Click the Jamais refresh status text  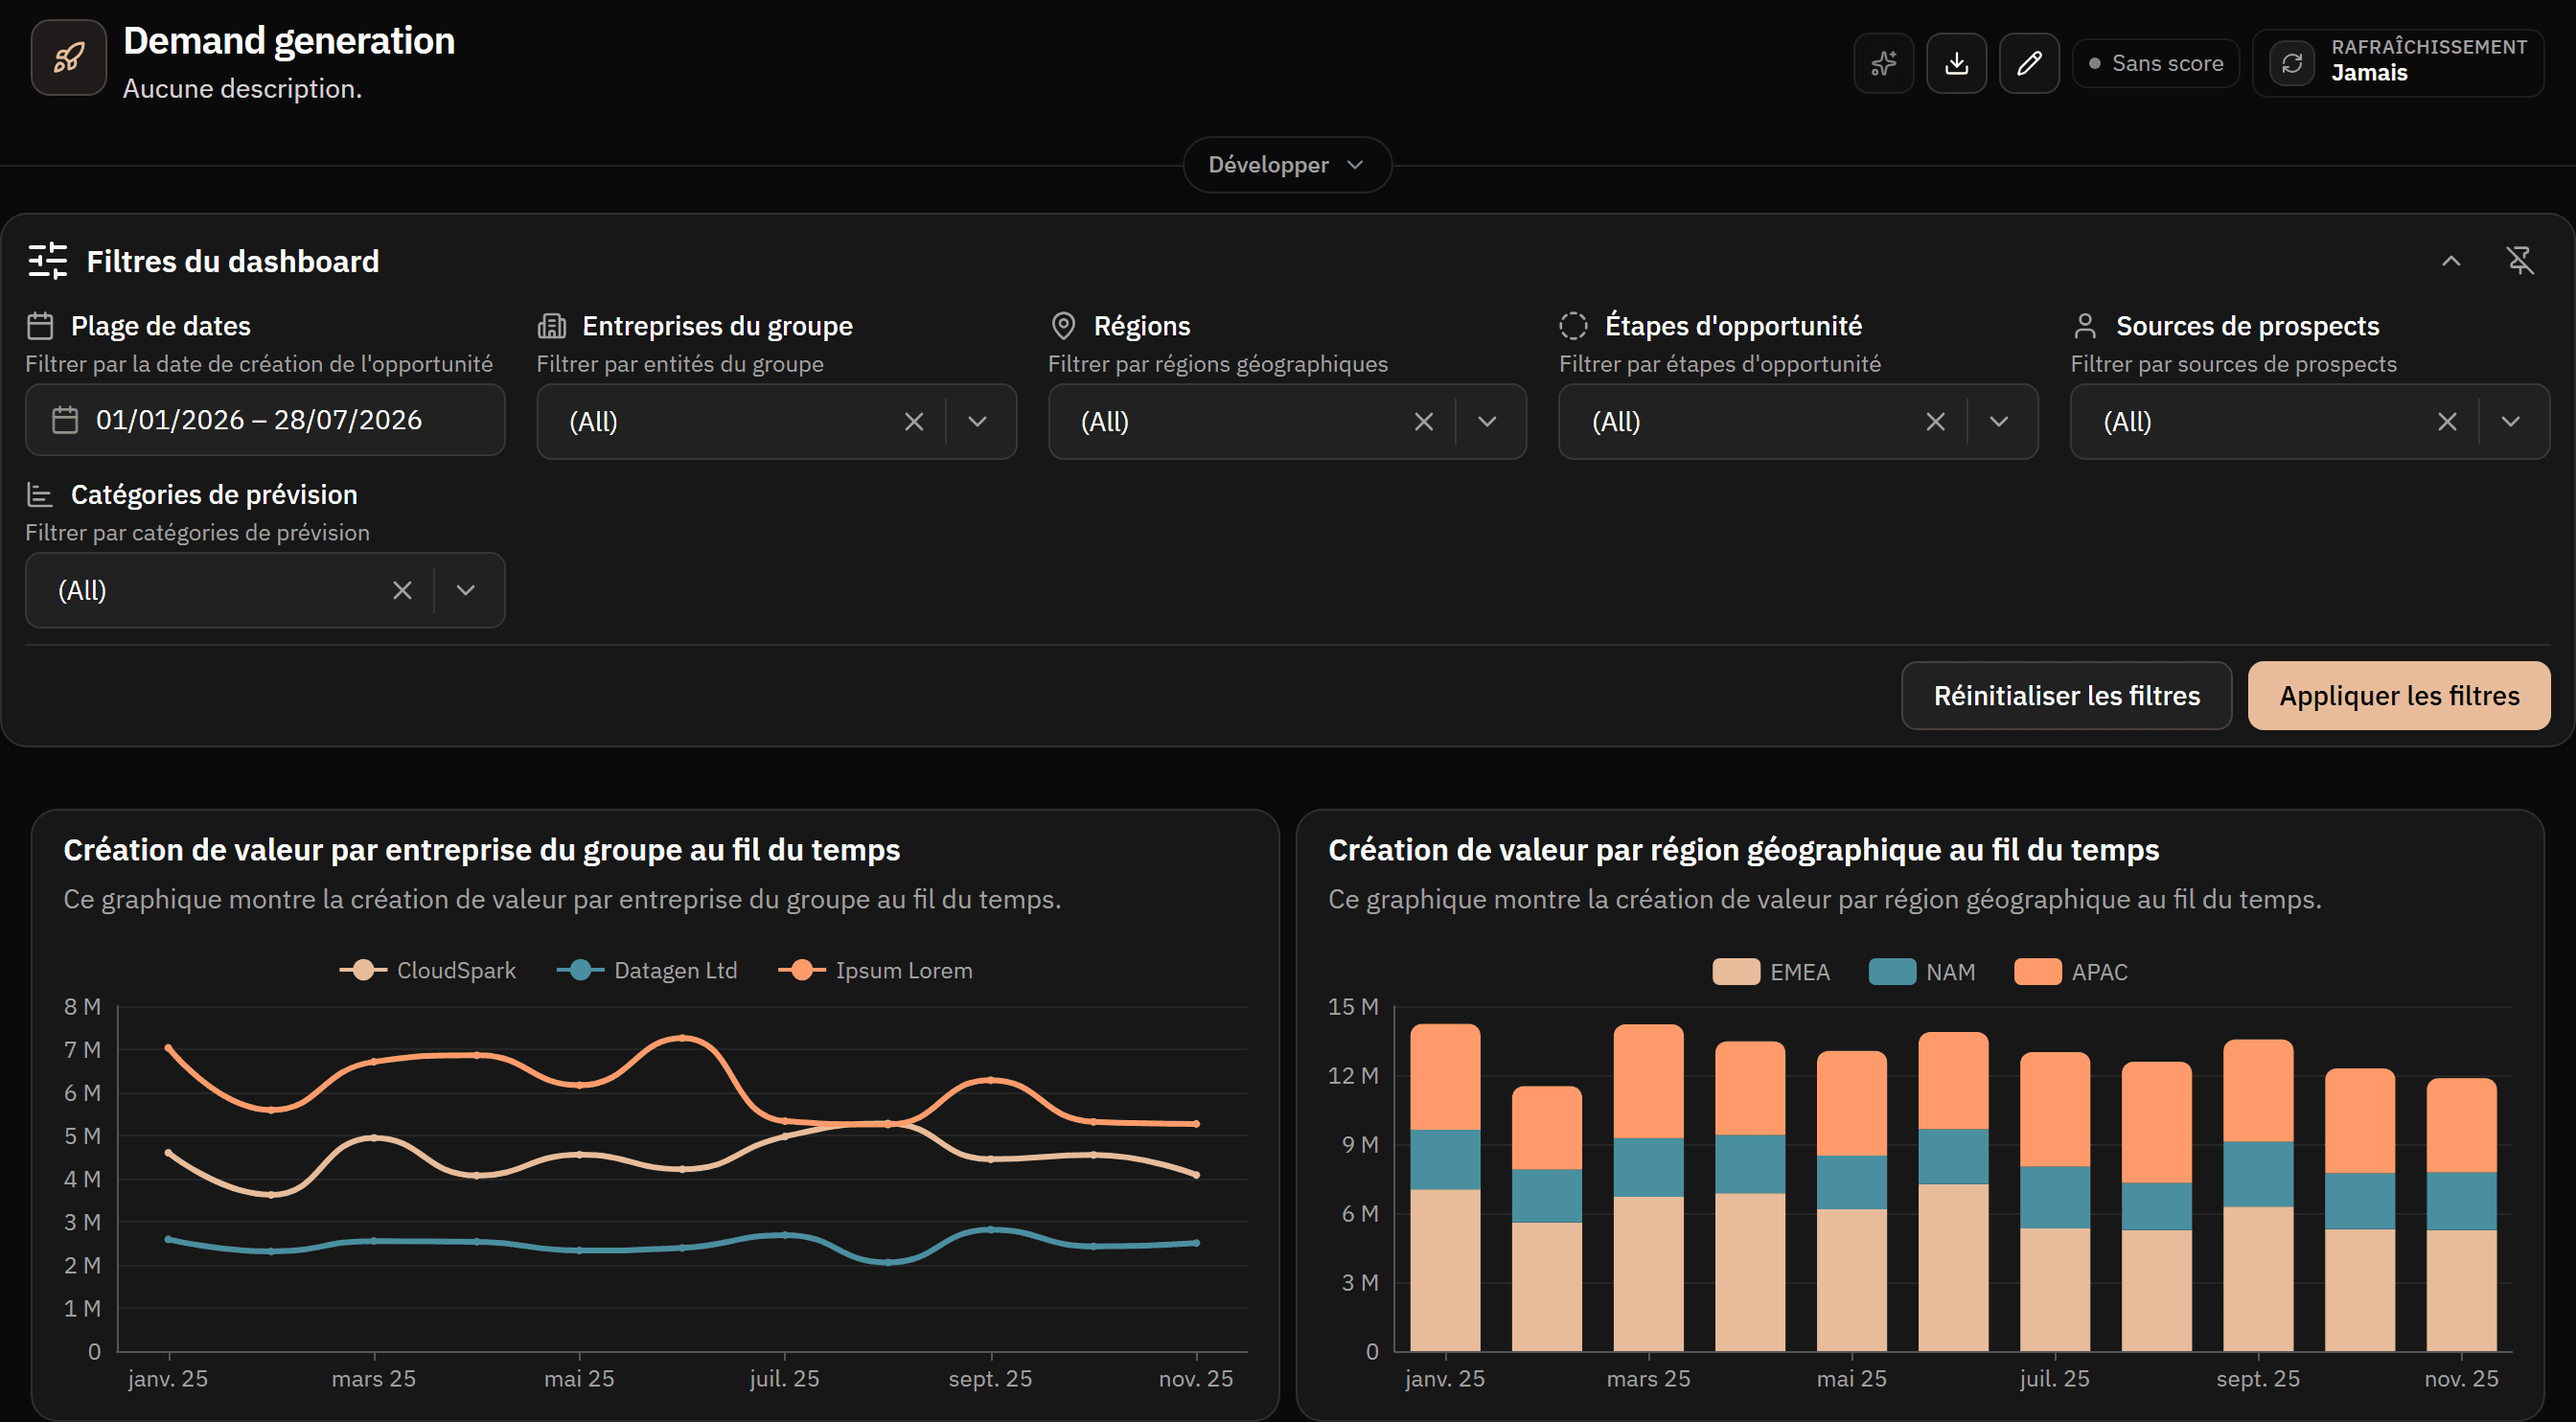coord(2369,73)
